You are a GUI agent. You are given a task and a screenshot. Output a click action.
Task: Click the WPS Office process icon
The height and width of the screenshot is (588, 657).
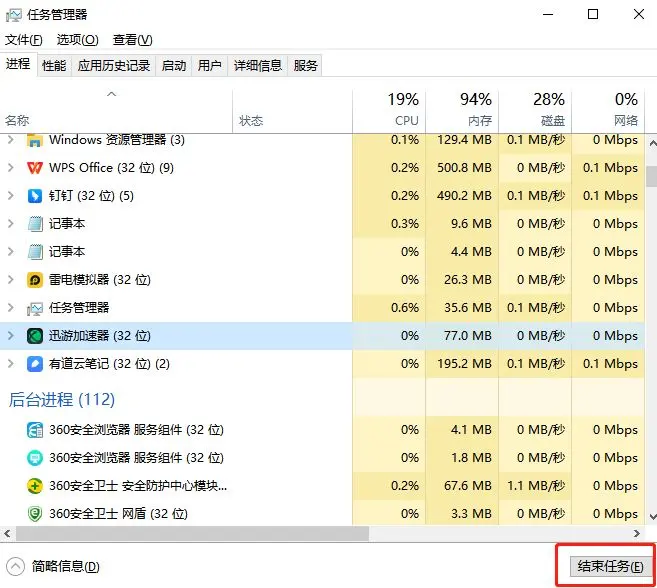point(35,168)
